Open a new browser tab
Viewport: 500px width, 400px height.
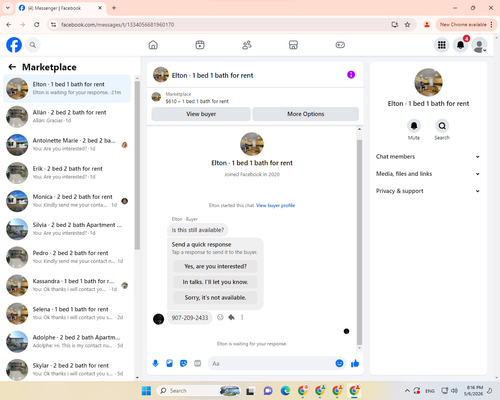pyautogui.click(x=114, y=8)
